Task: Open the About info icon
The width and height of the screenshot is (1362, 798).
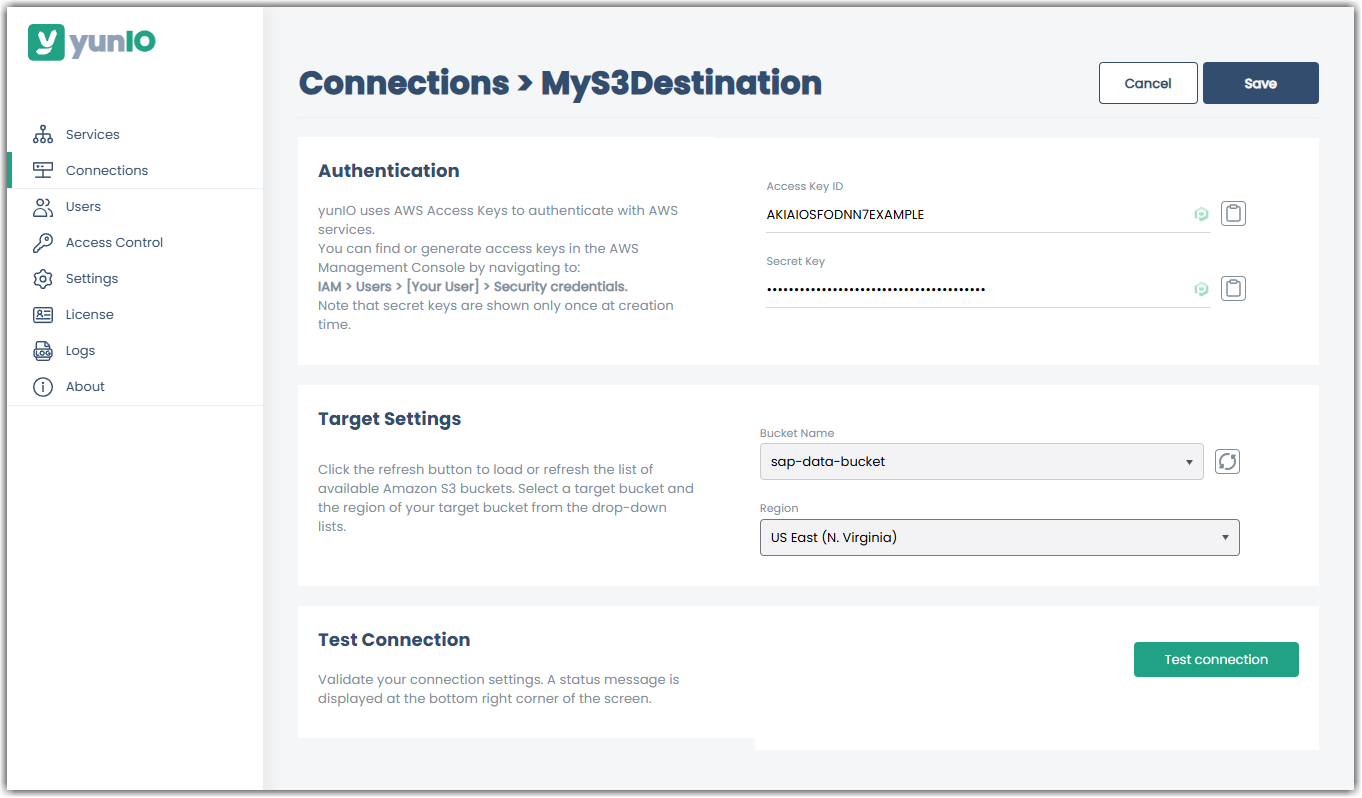Action: coord(44,386)
